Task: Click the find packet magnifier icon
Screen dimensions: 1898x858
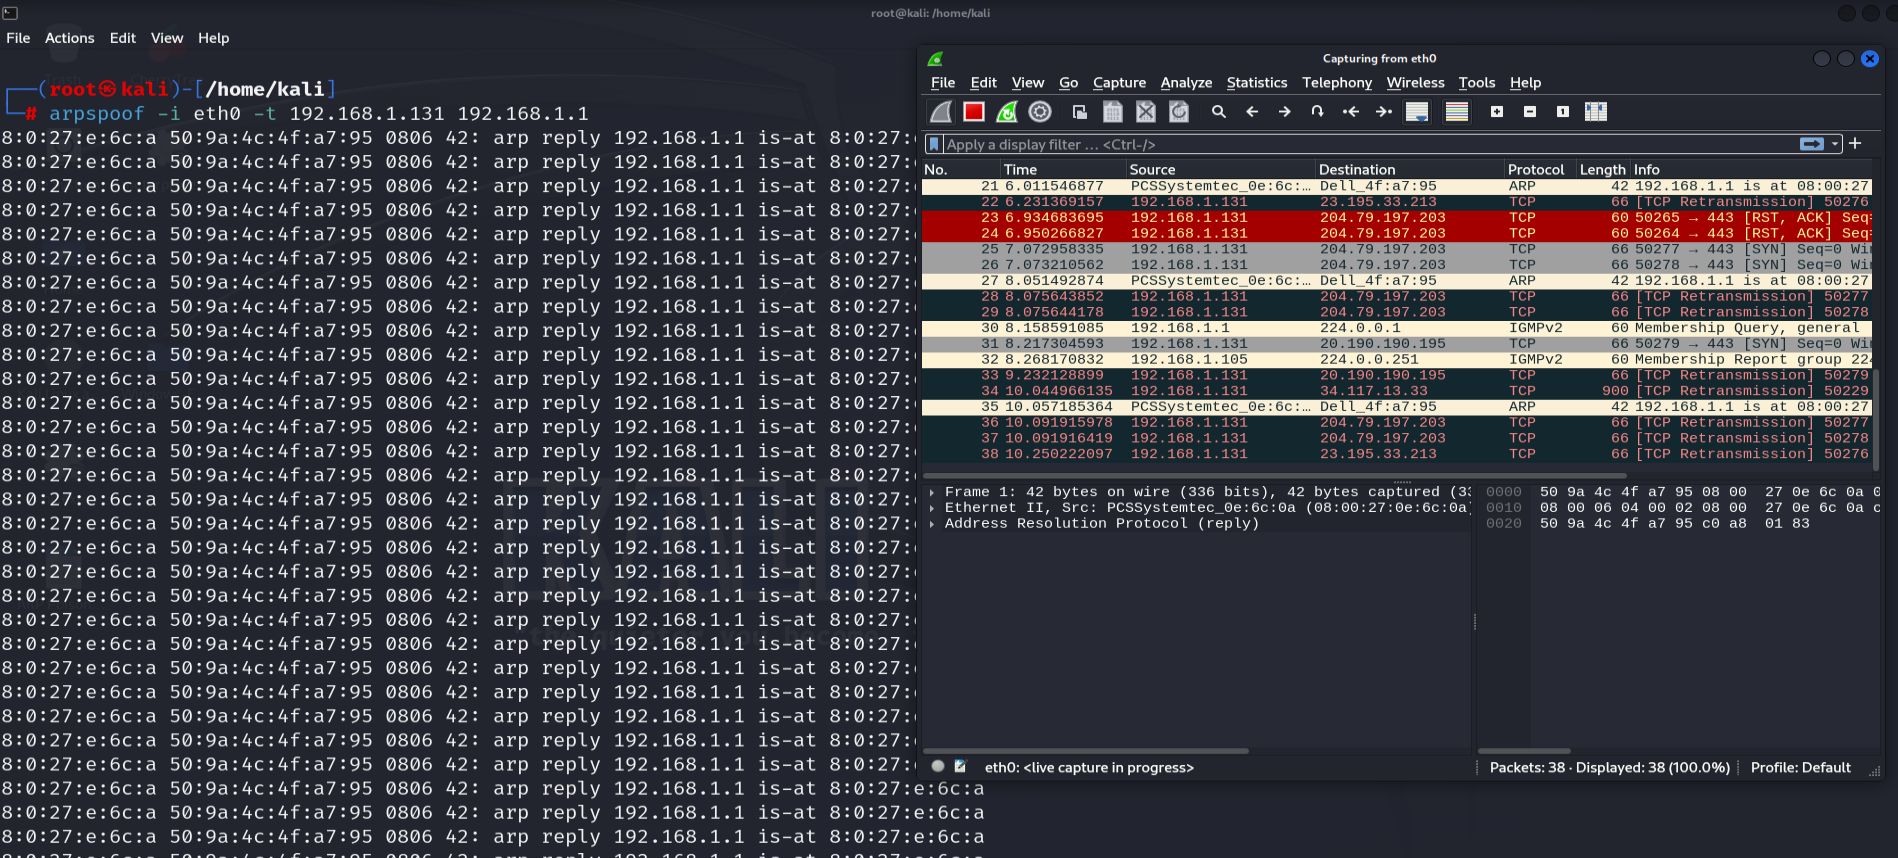Action: [1219, 112]
